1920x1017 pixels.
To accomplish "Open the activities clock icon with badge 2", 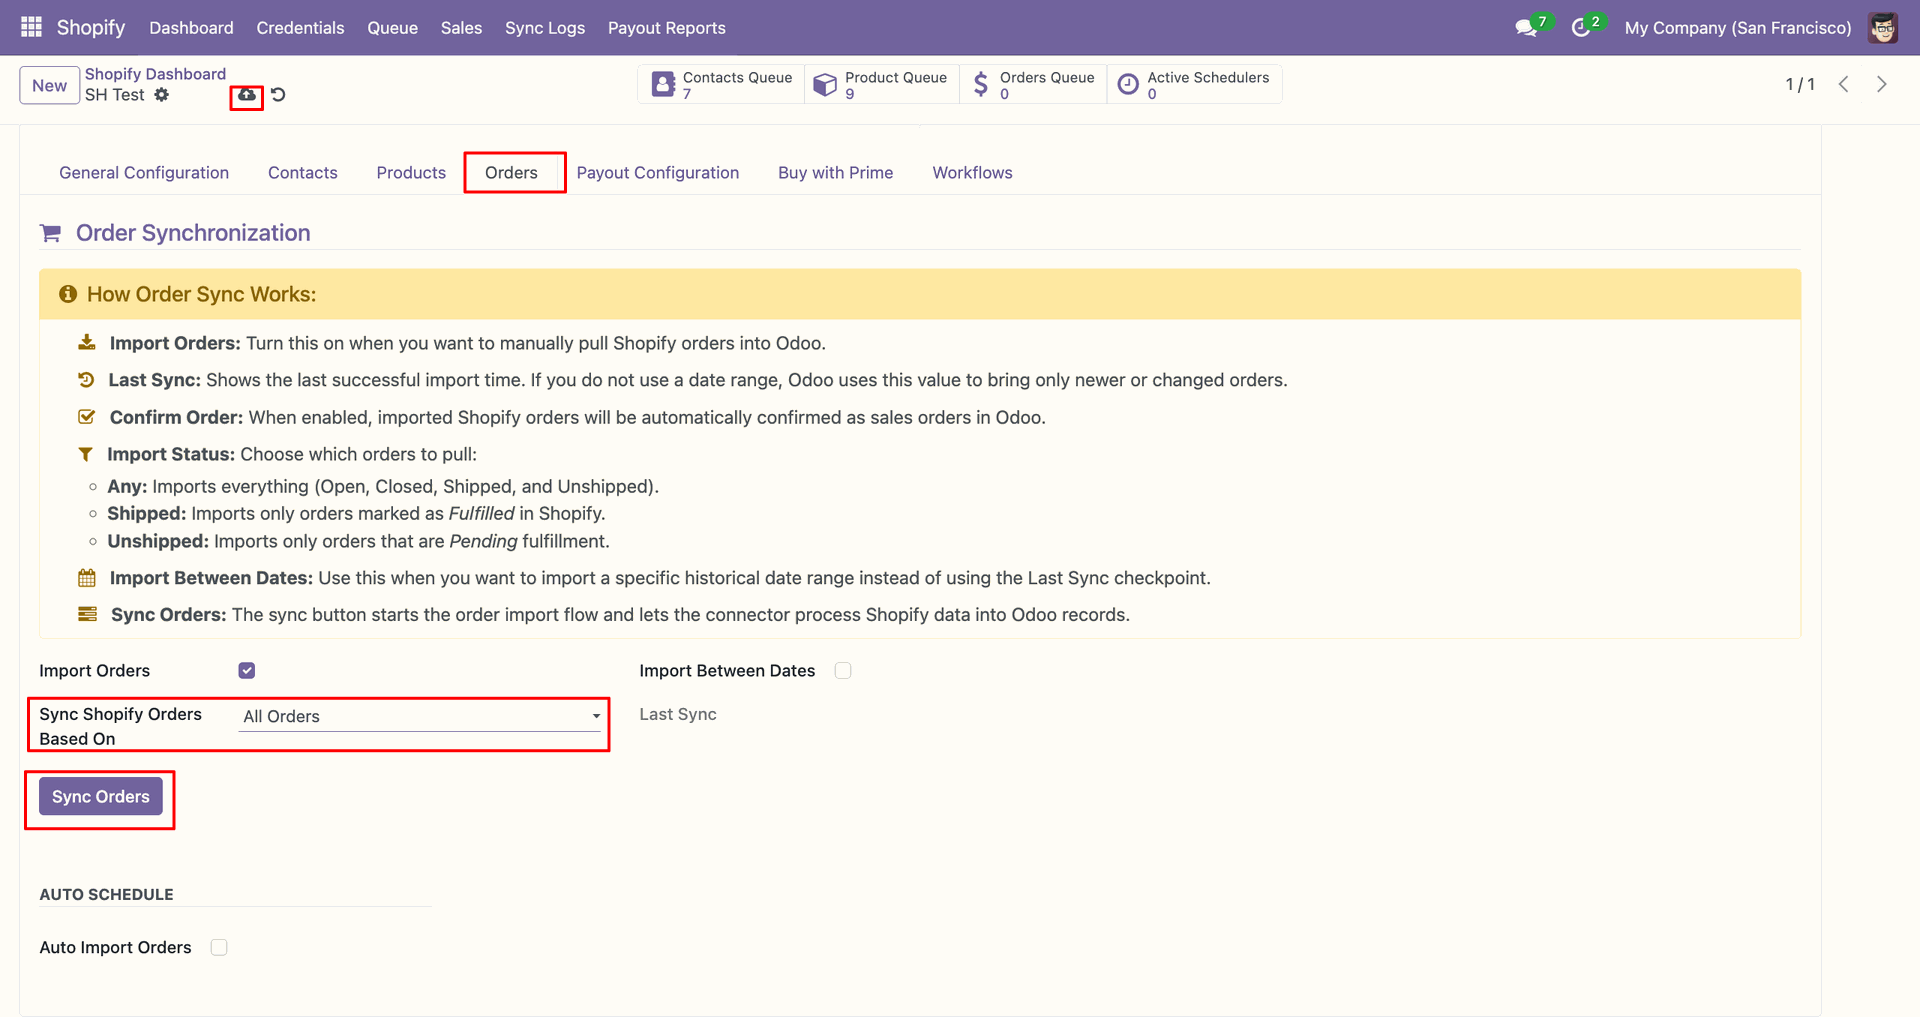I will (1581, 28).
